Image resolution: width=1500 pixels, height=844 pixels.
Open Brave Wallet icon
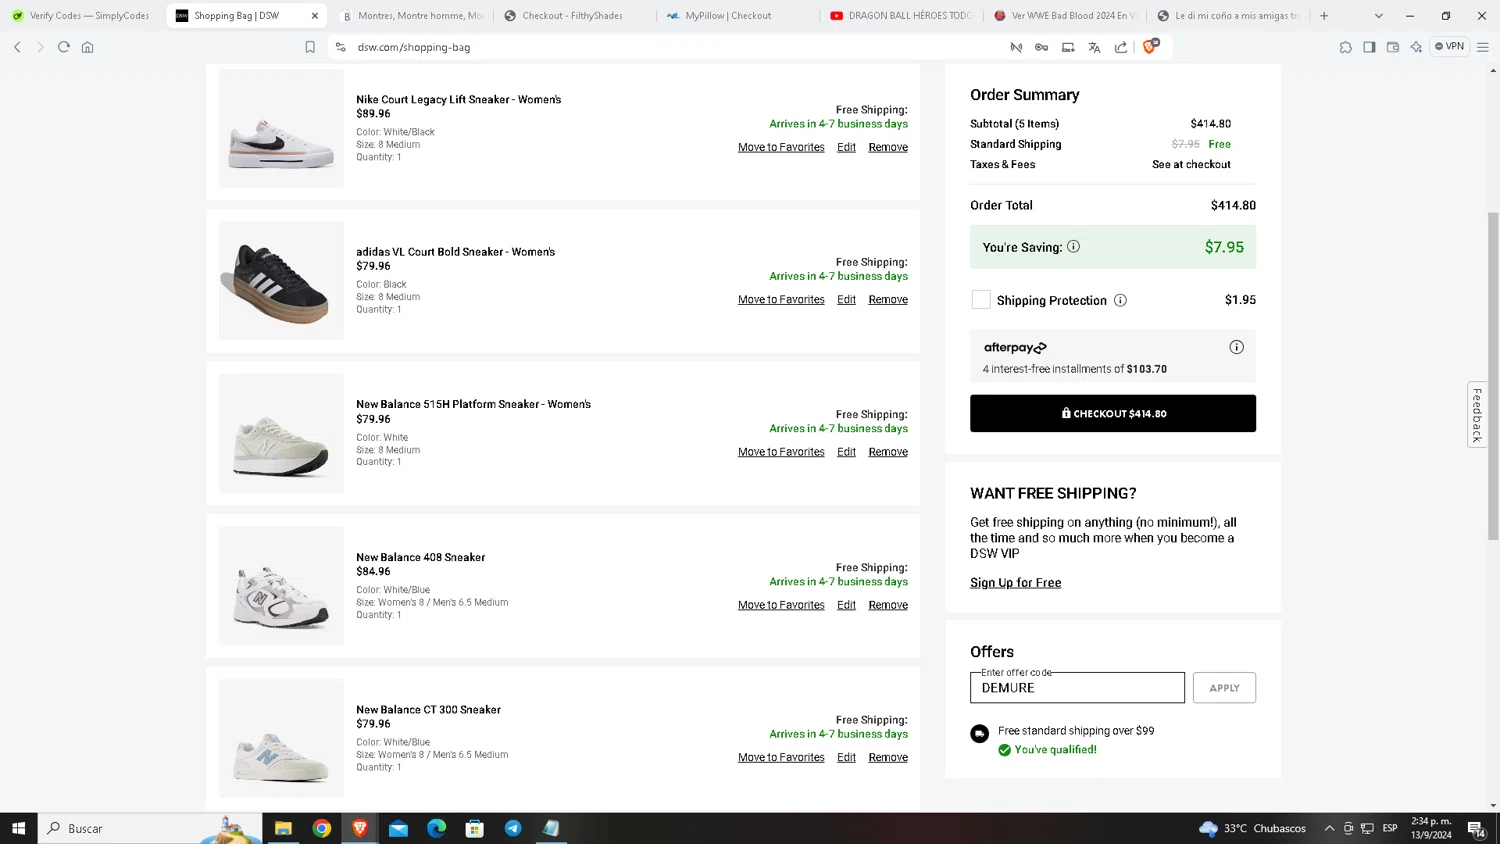(1393, 47)
